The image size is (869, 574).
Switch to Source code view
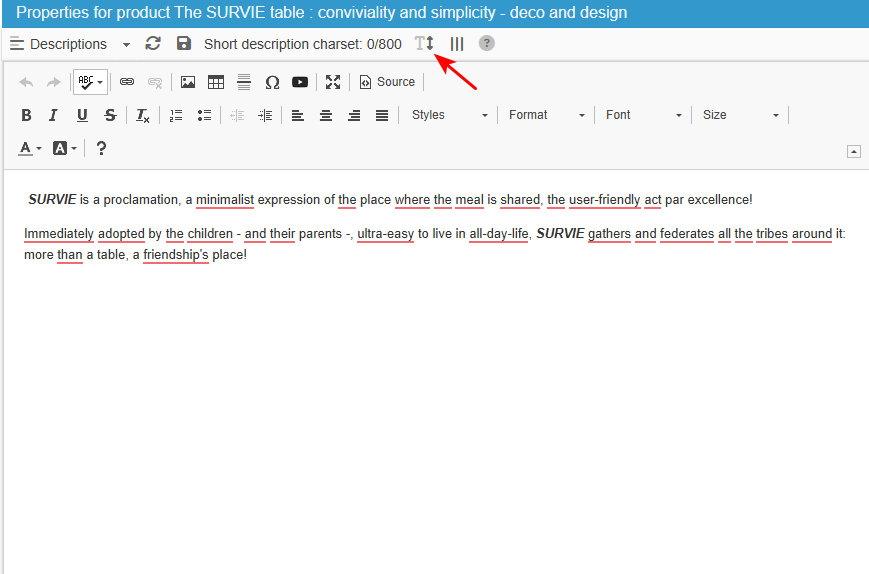click(387, 82)
